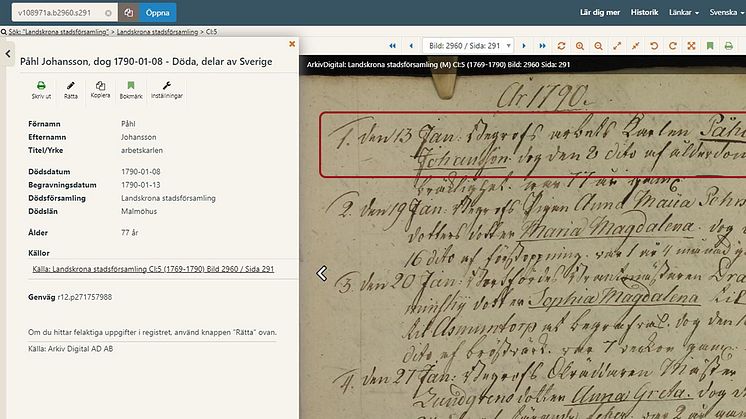This screenshot has height=419, width=746.
Task: Reset the image view with refresh icon
Action: tap(562, 46)
